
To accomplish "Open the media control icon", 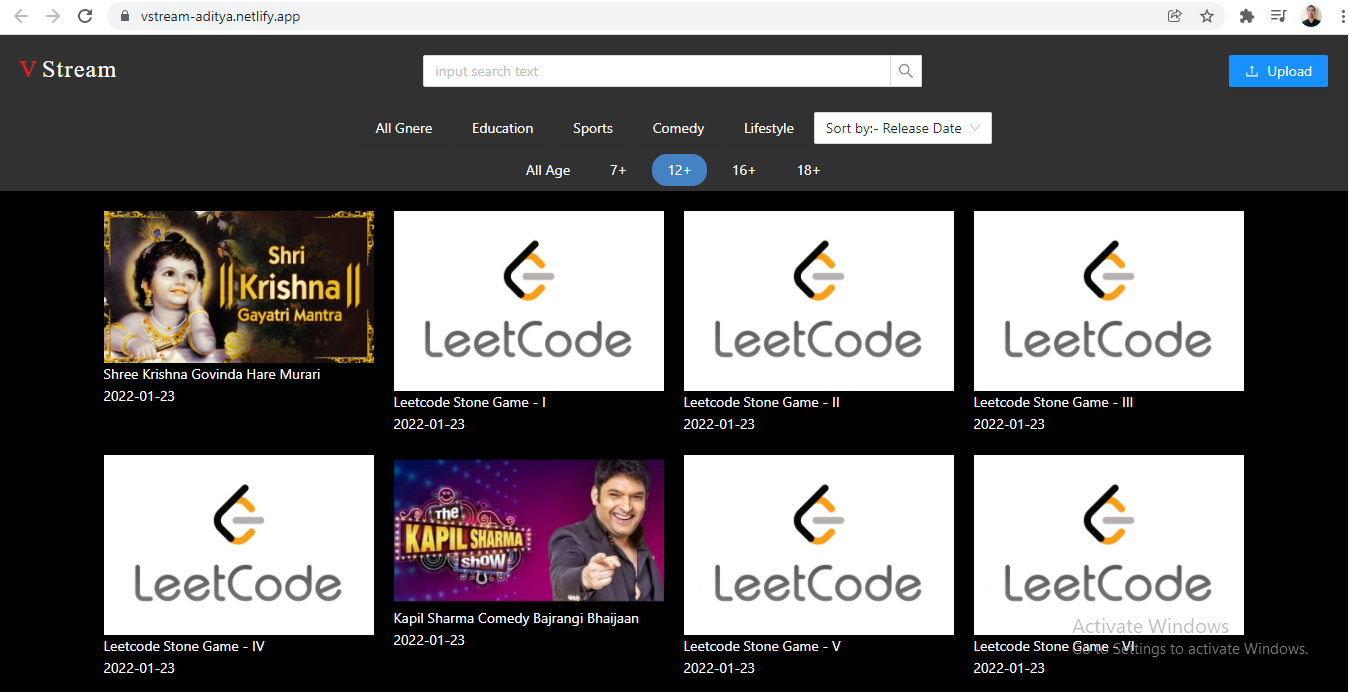I will coord(1278,16).
